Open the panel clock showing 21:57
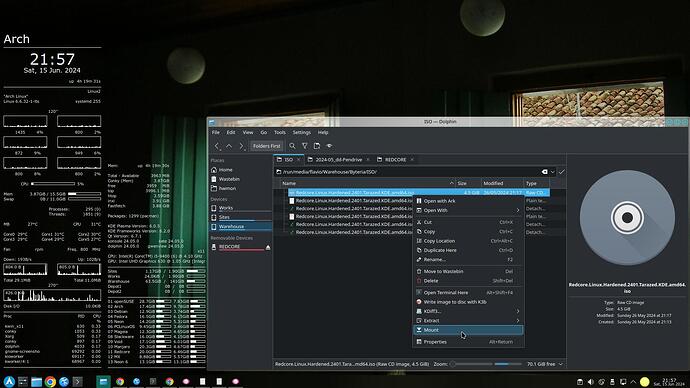Screen dimensions: 690x388 (x=669, y=382)
